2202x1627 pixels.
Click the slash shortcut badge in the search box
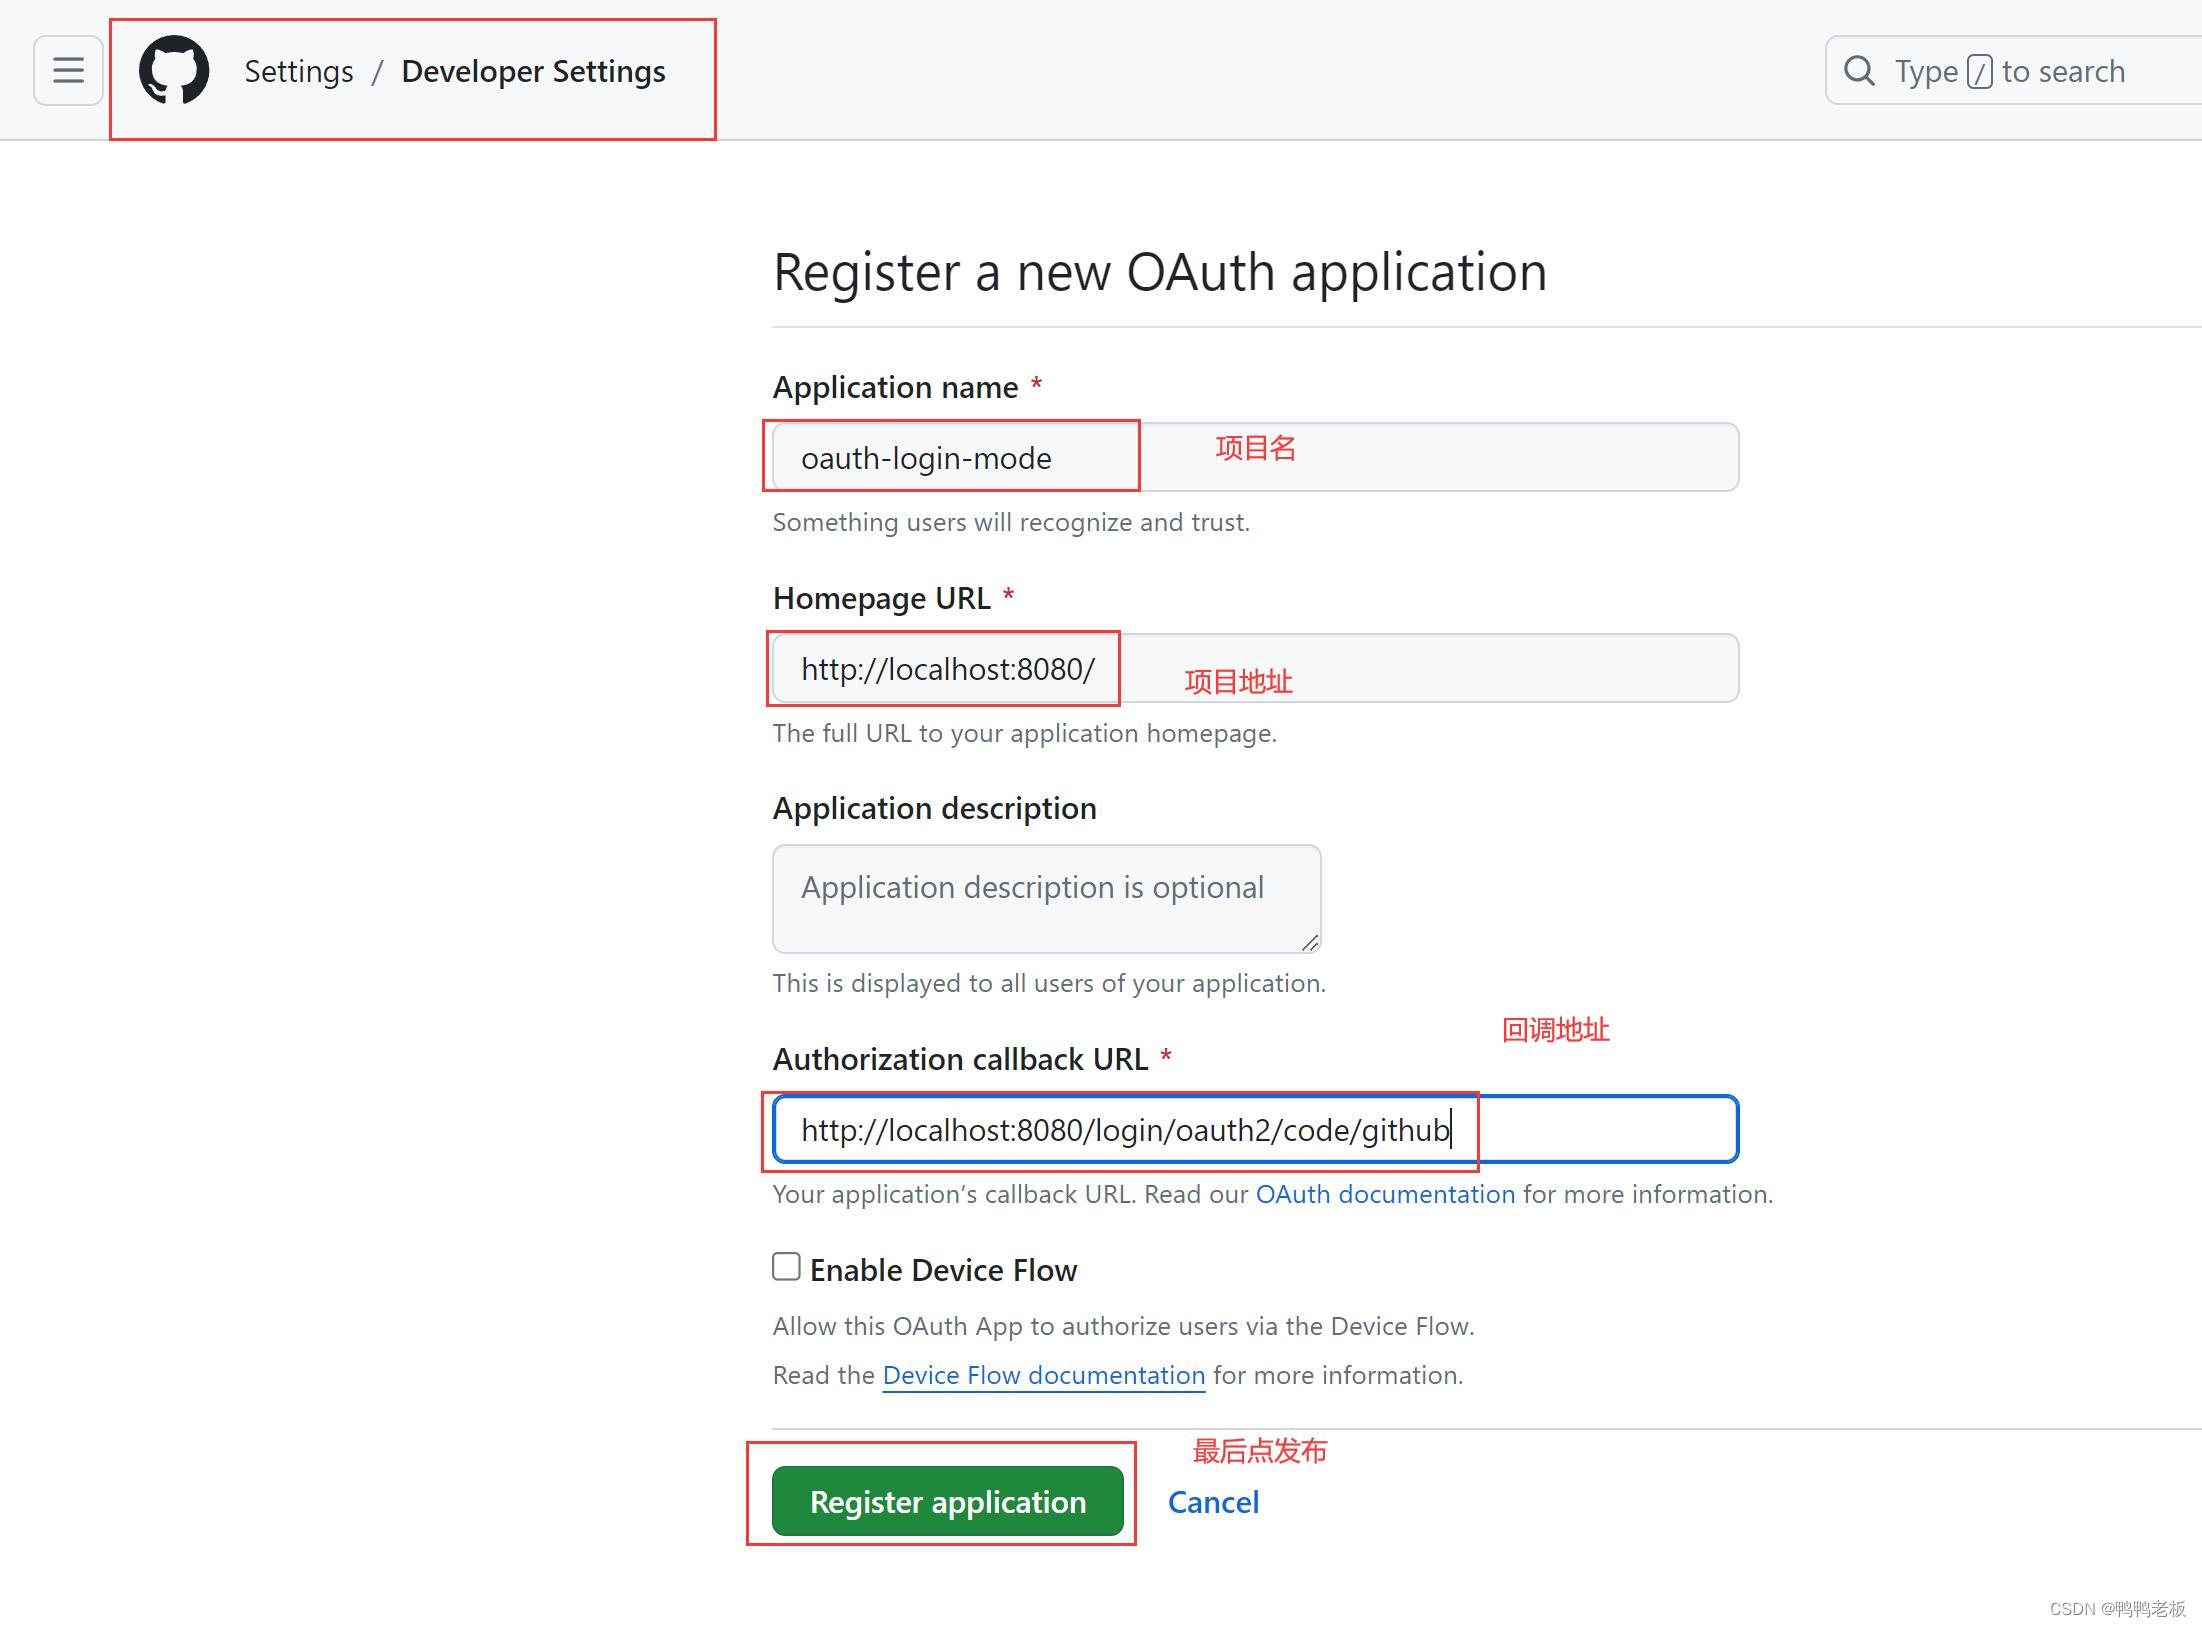1981,70
